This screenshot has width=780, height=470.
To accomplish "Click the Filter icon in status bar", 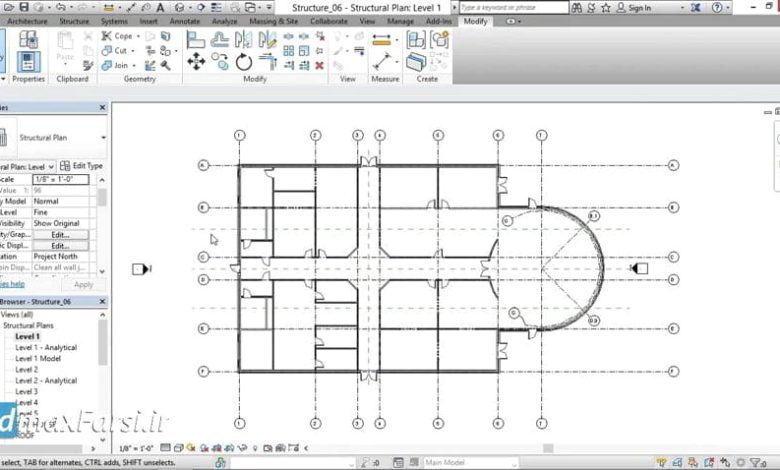I will pos(756,463).
